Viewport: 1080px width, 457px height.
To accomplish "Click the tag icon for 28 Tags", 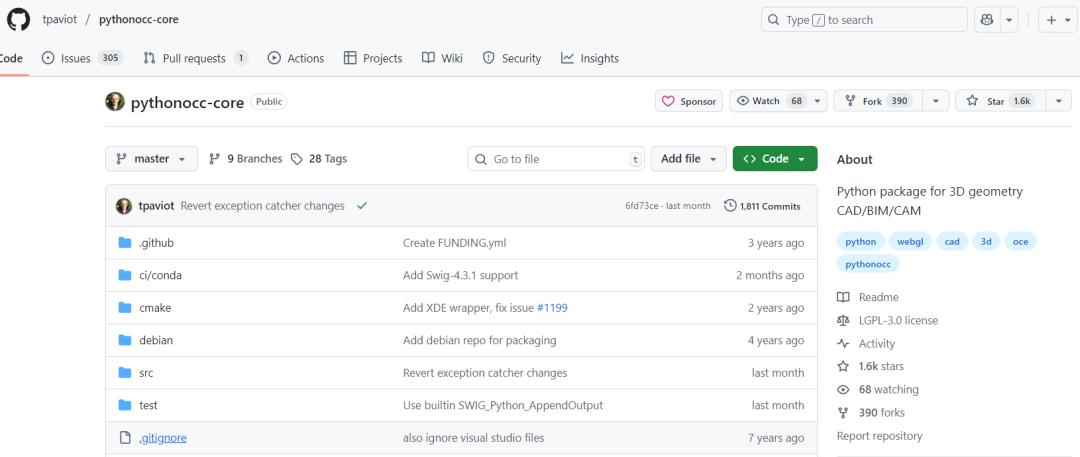I will 297,159.
